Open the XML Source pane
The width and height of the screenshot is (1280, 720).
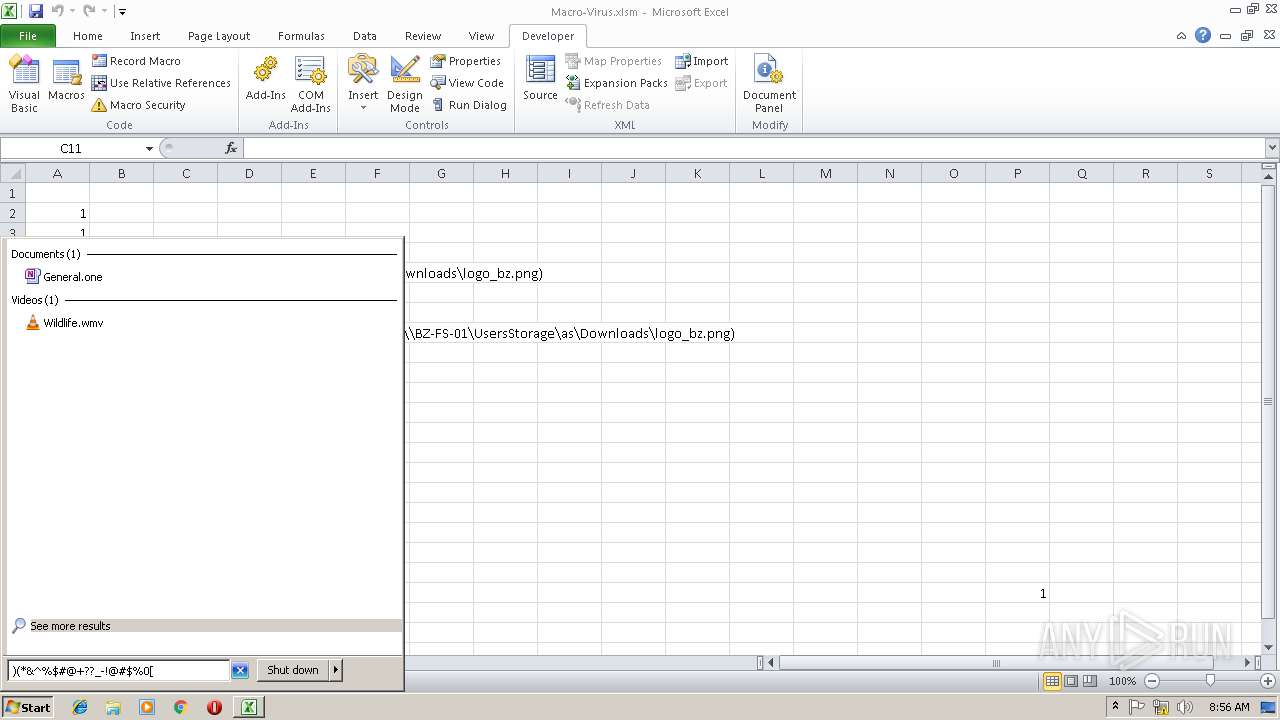tap(540, 78)
